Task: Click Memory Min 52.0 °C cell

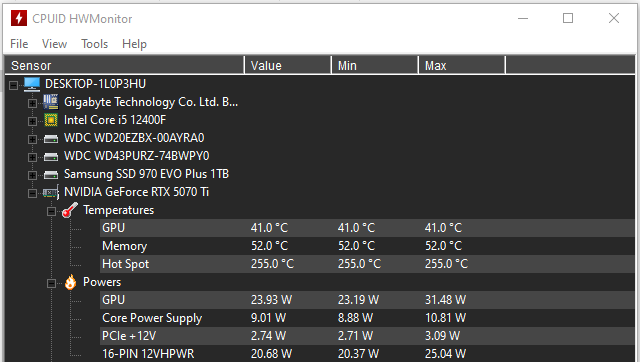Action: pos(356,246)
